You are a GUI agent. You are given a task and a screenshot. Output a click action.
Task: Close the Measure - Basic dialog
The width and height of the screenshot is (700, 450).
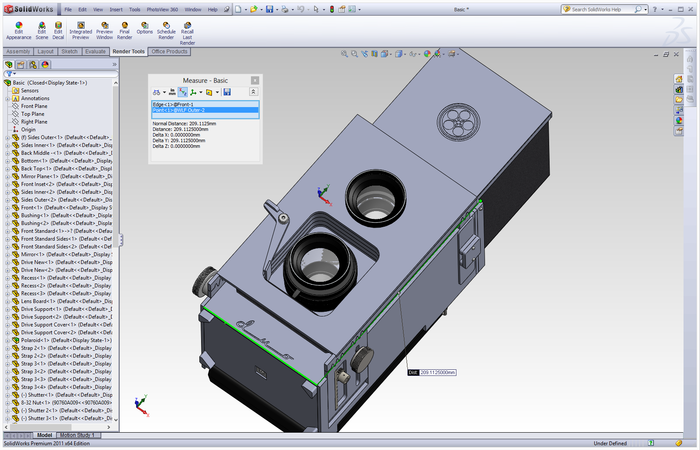click(255, 80)
